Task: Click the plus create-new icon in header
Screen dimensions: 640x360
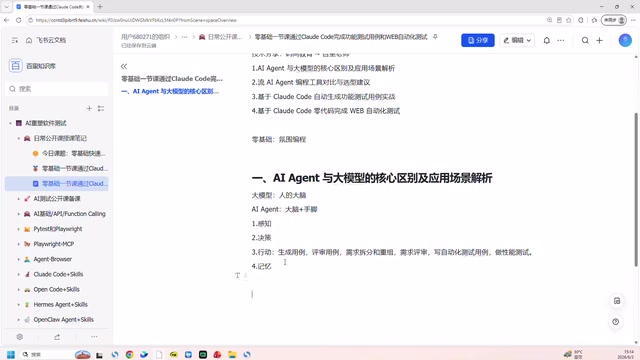Action: [x=599, y=40]
